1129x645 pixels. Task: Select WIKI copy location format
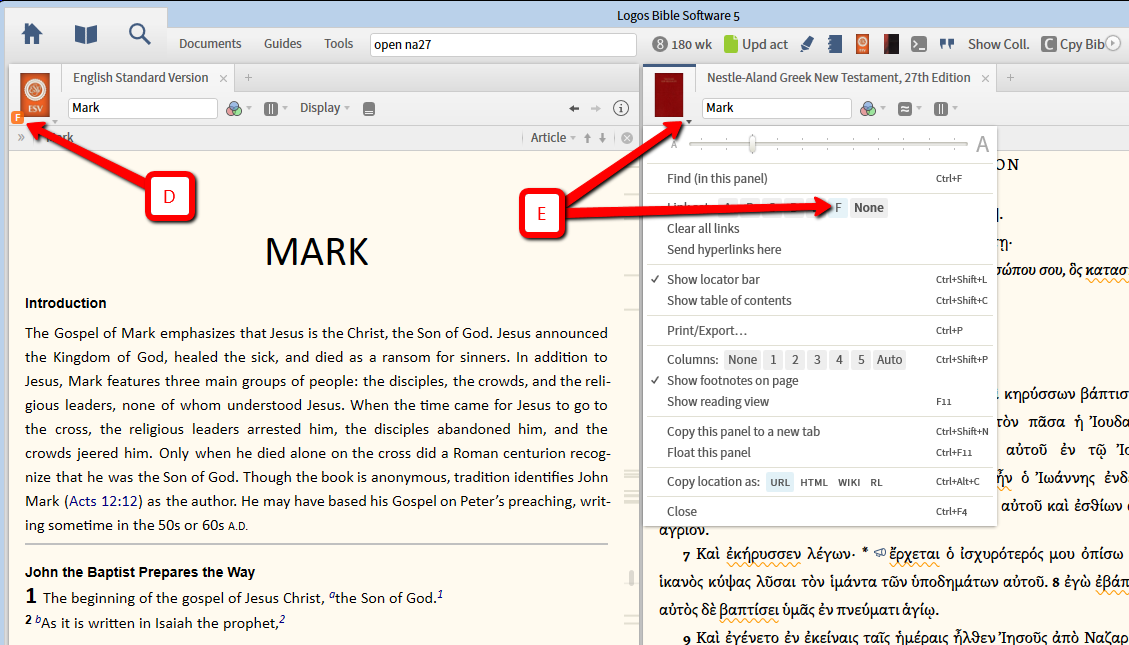coord(849,482)
